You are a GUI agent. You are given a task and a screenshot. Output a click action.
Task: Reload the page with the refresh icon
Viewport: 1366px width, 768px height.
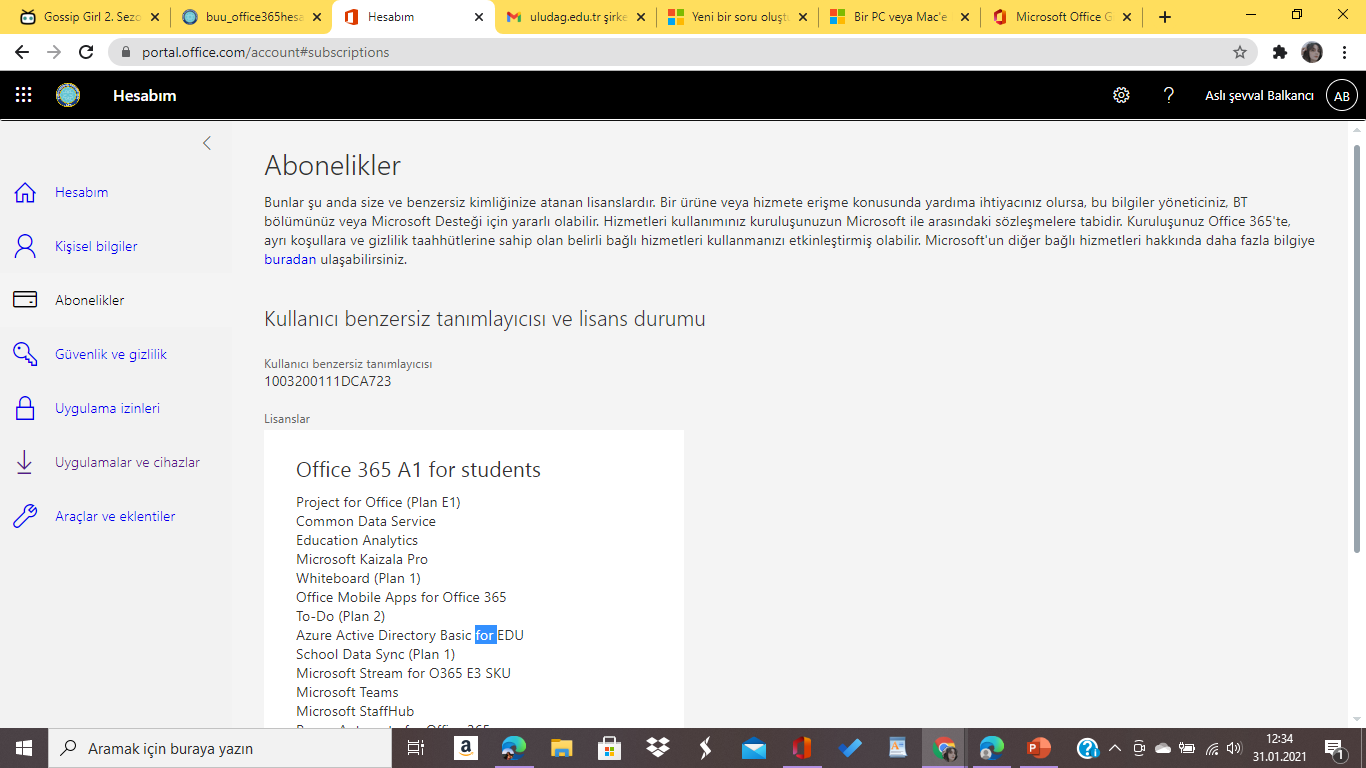[86, 52]
